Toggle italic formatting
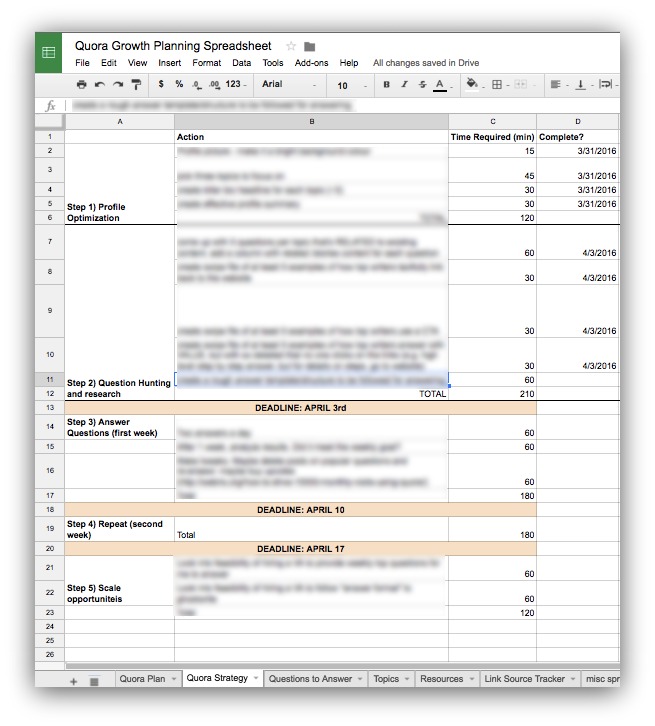Image resolution: width=655 pixels, height=726 pixels. (405, 84)
